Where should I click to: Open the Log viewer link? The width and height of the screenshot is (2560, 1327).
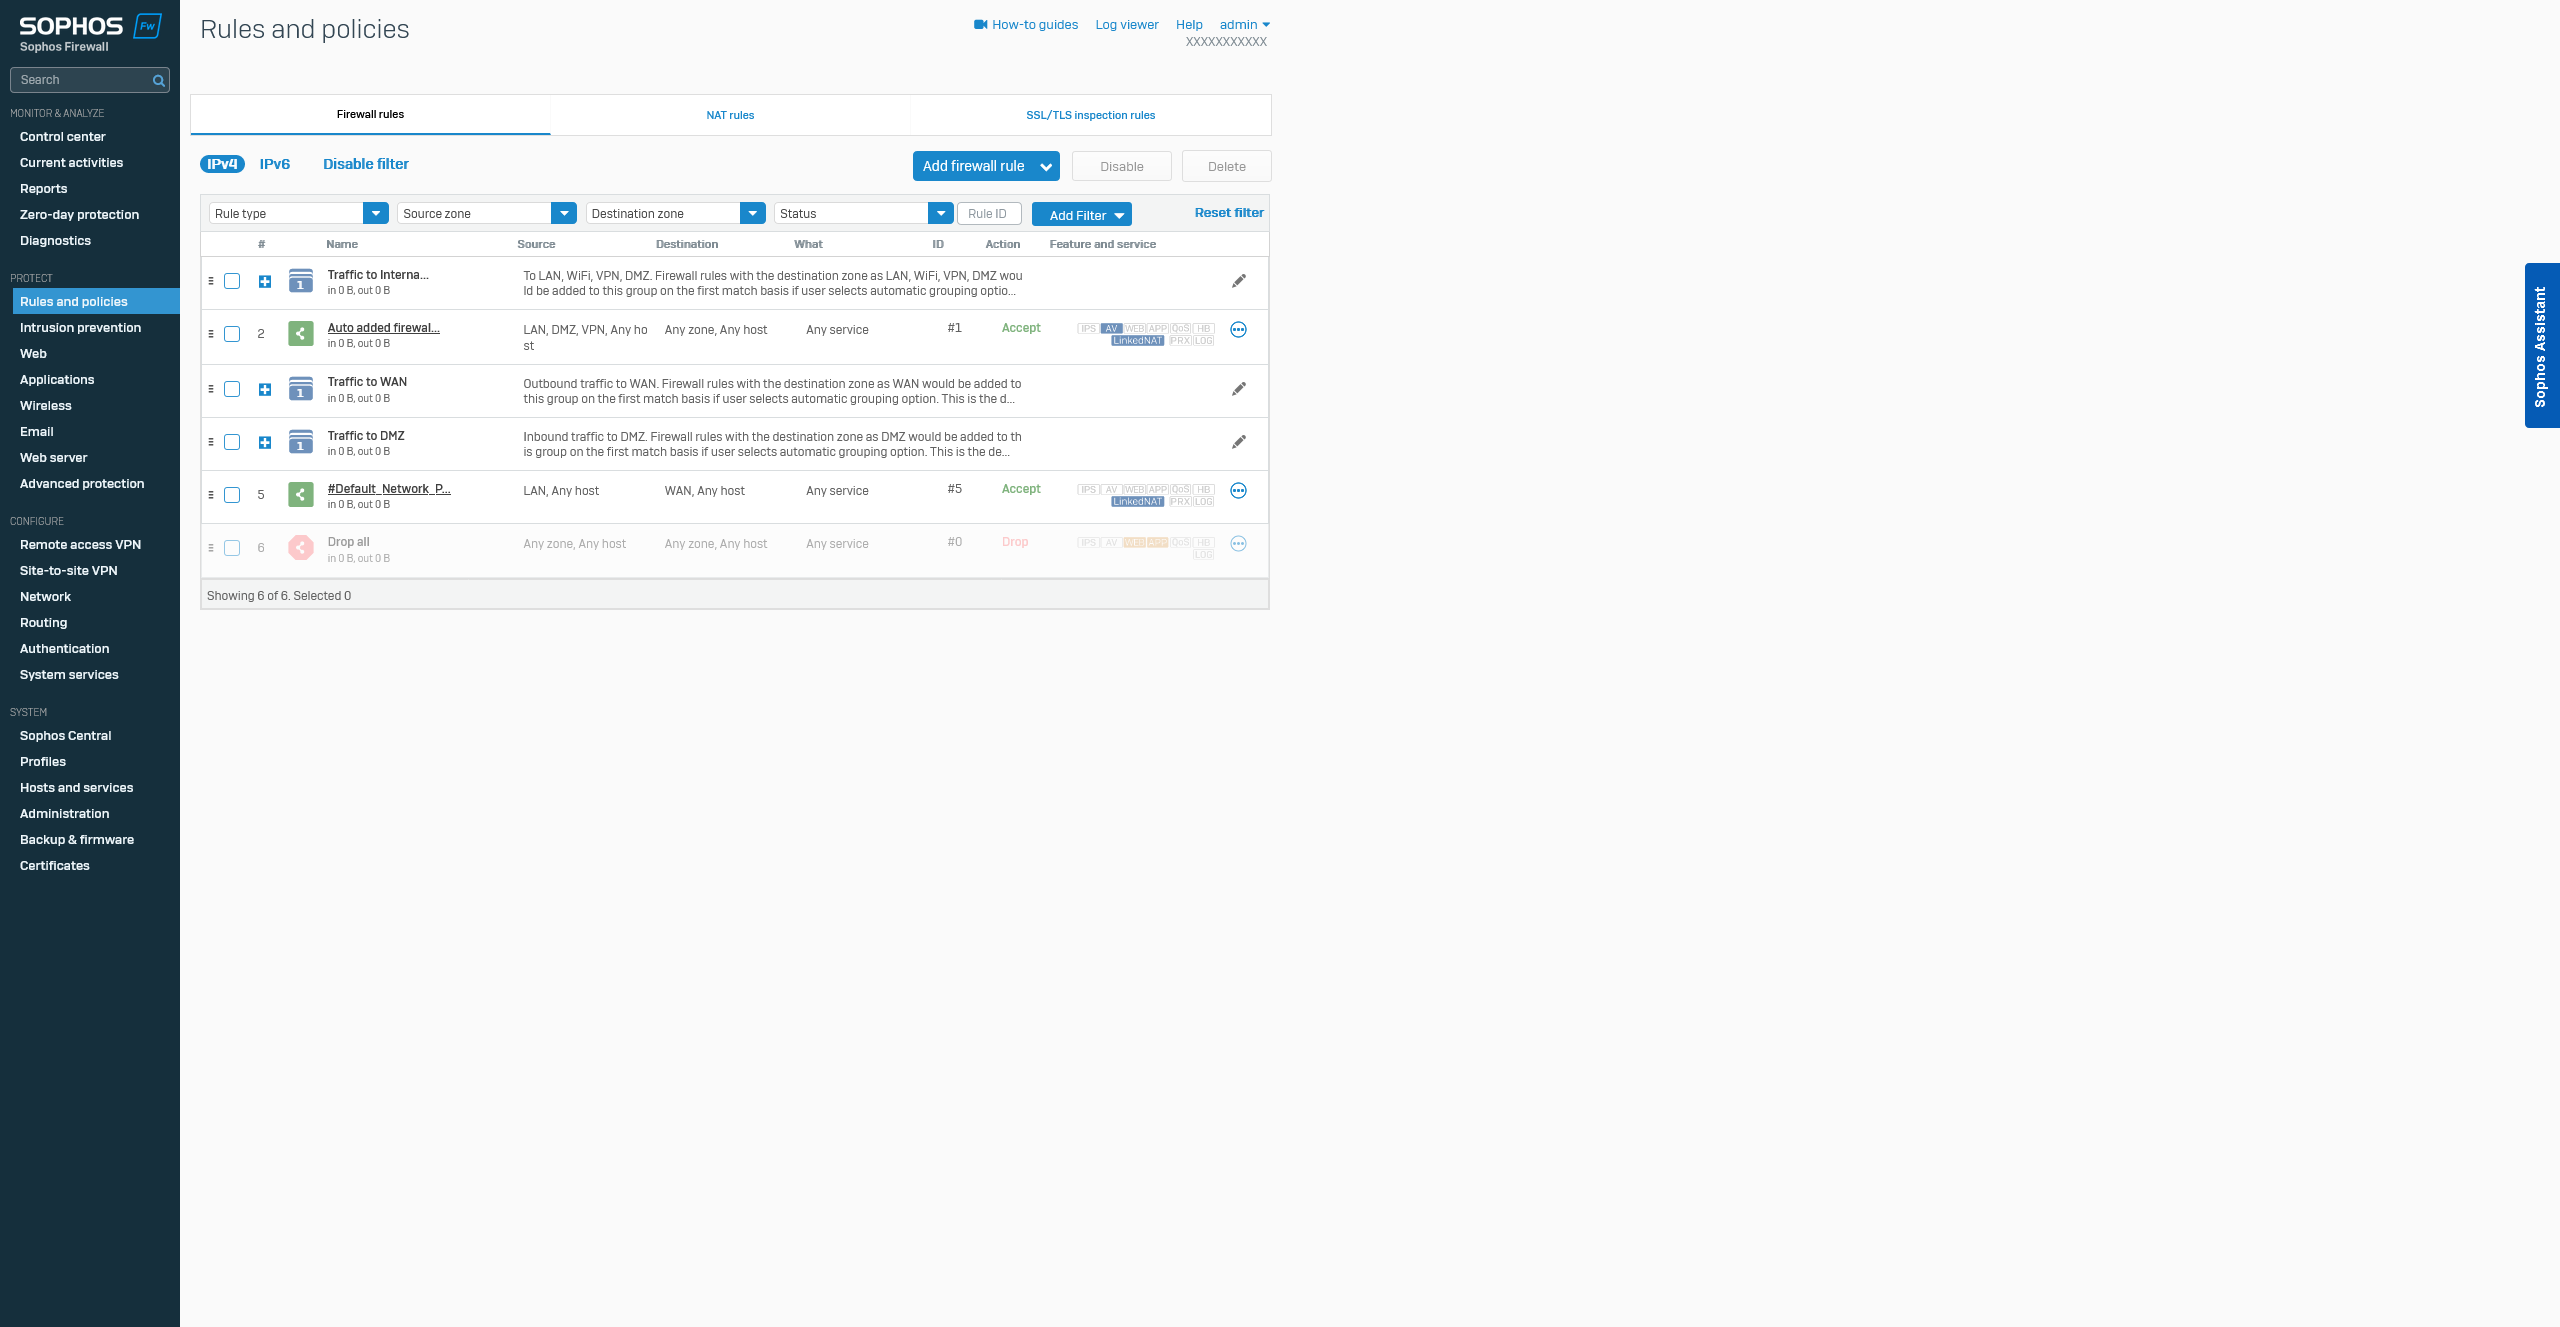1127,25
